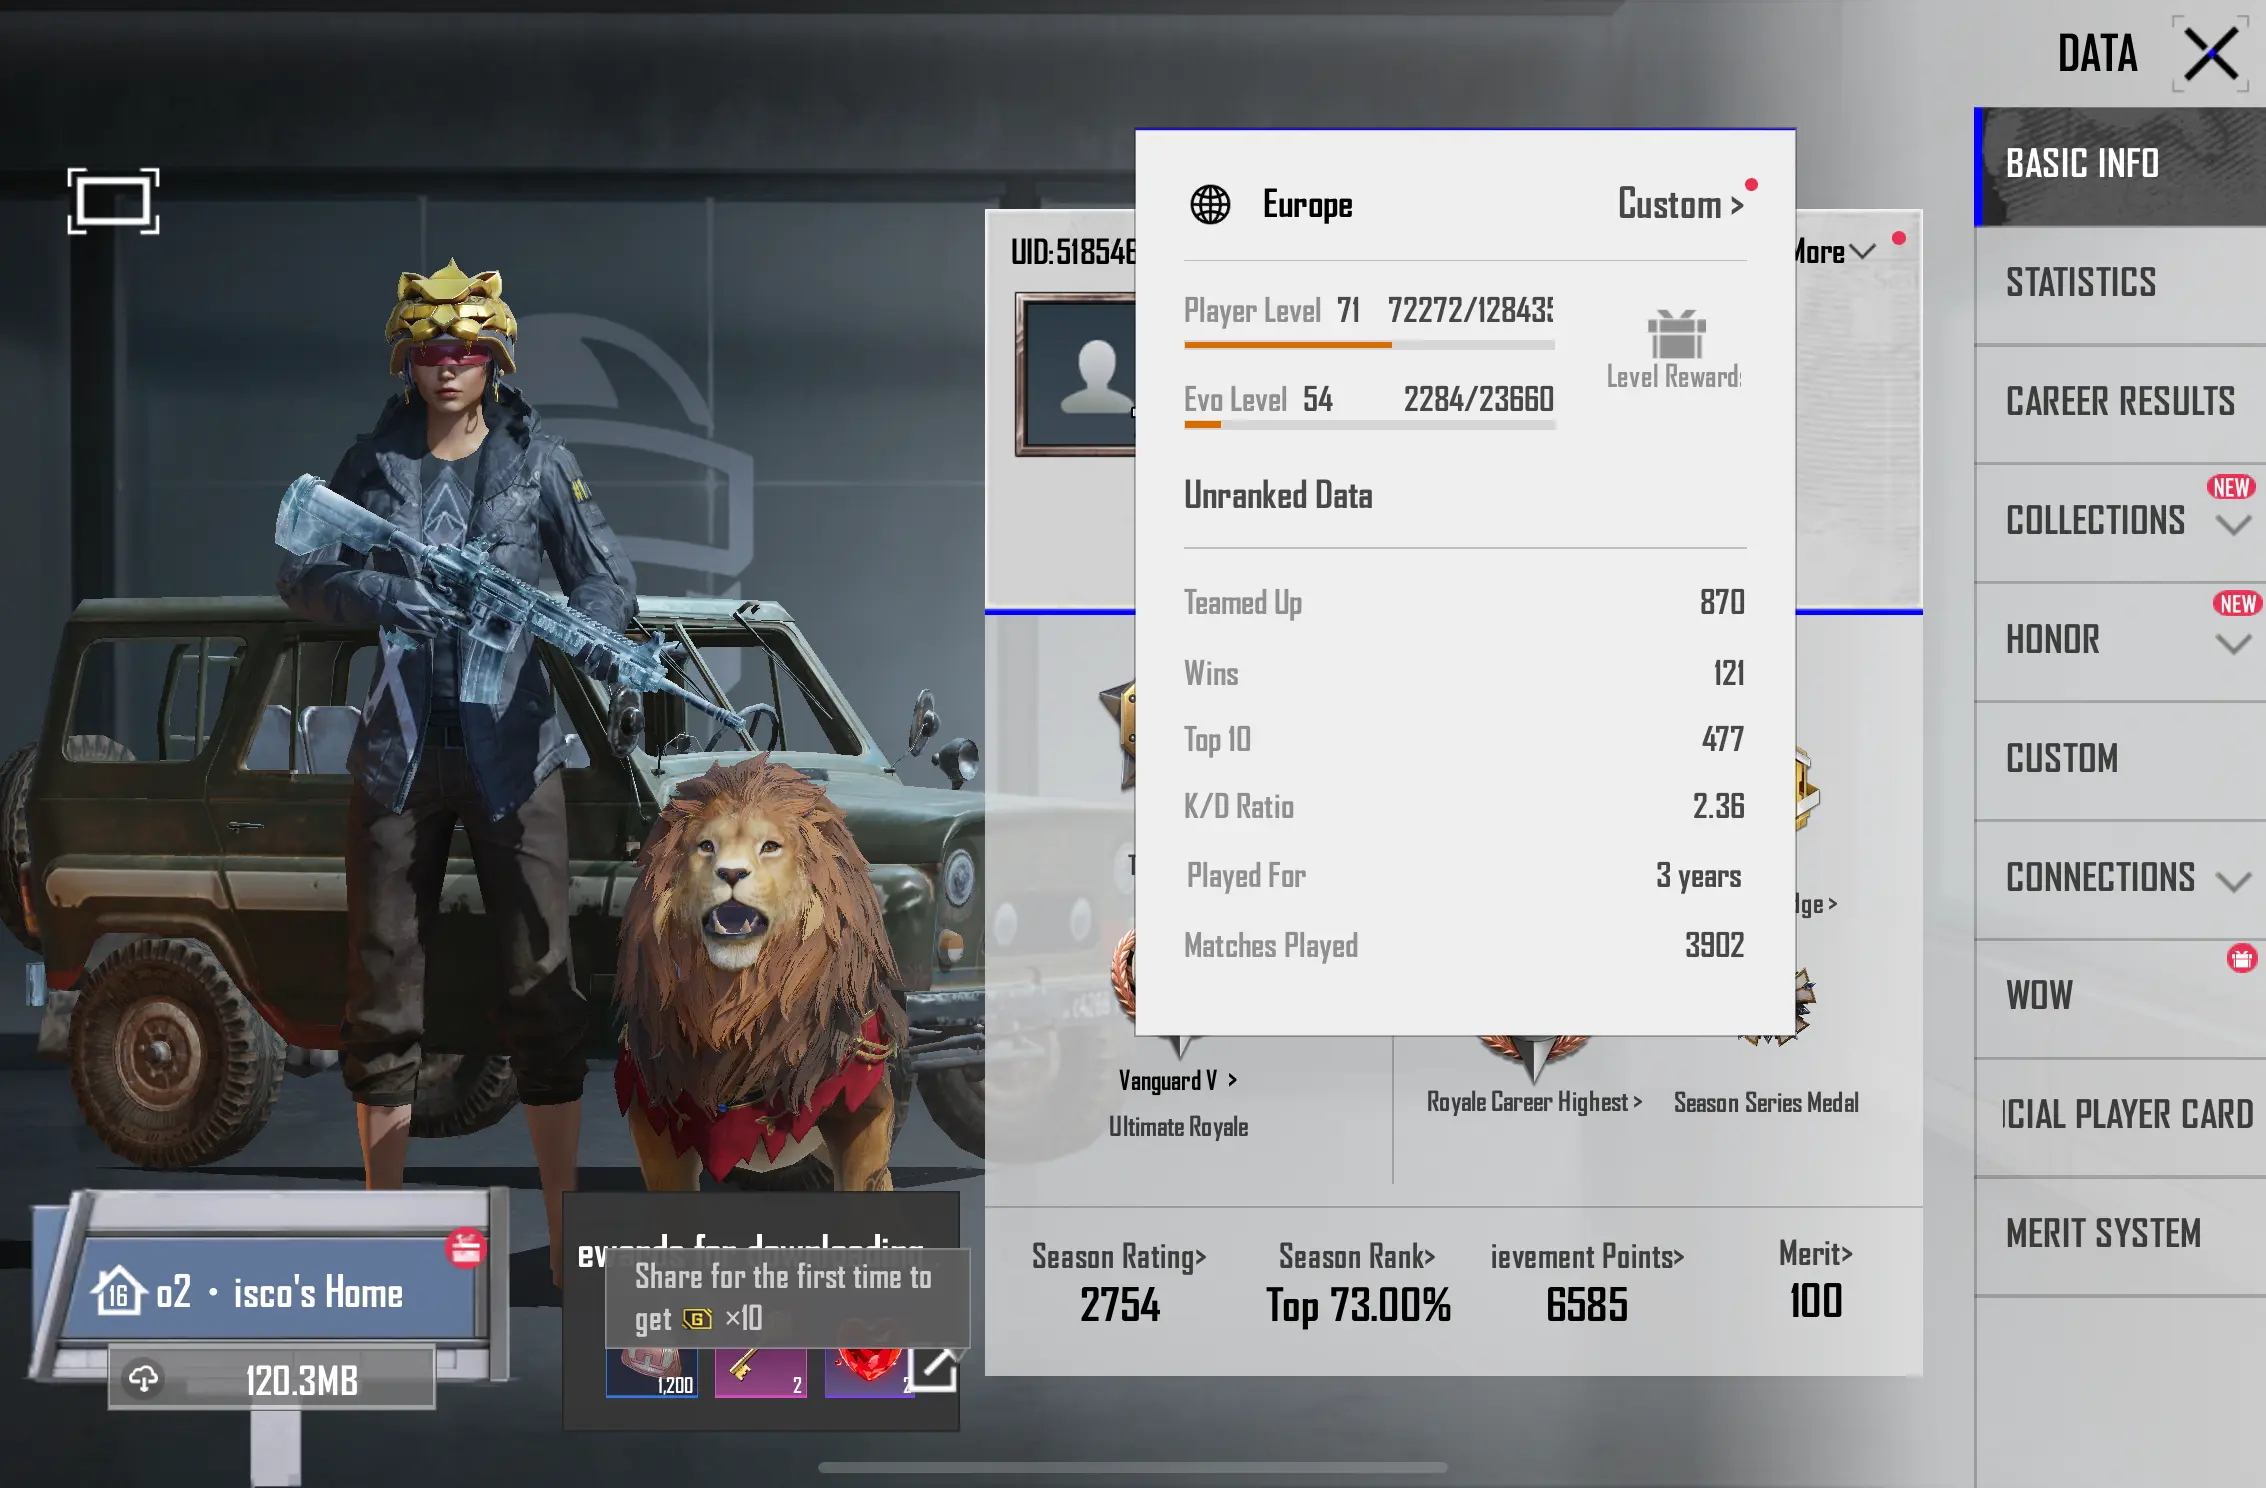Switch to the Statistics tab
The image size is (2266, 1488).
[2081, 283]
